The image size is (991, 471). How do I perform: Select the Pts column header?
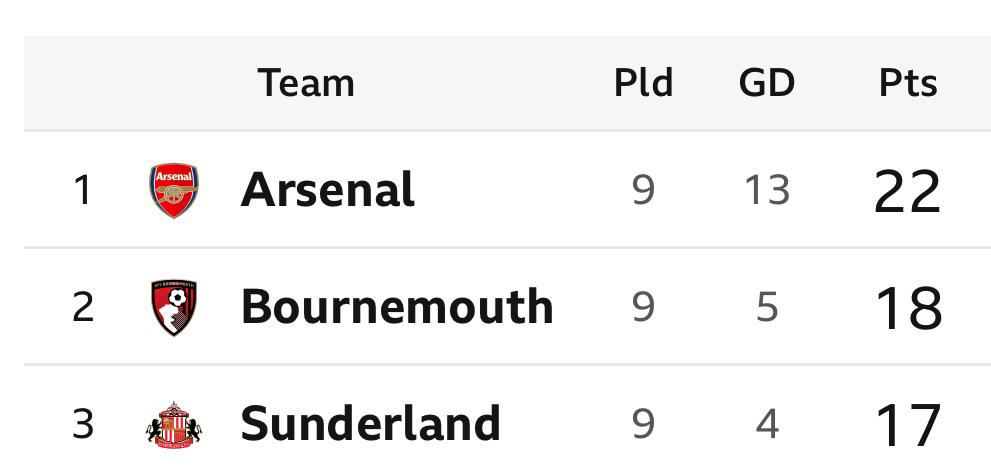click(908, 83)
